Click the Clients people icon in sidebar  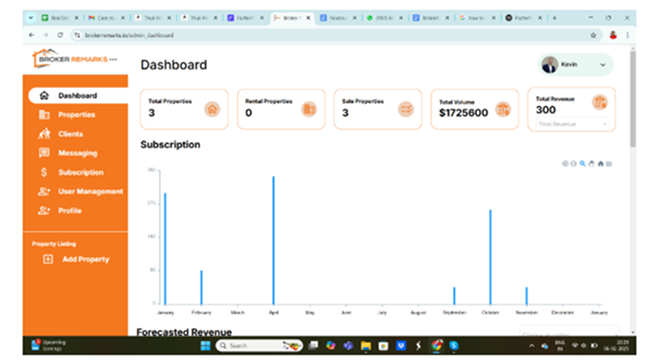coord(44,134)
